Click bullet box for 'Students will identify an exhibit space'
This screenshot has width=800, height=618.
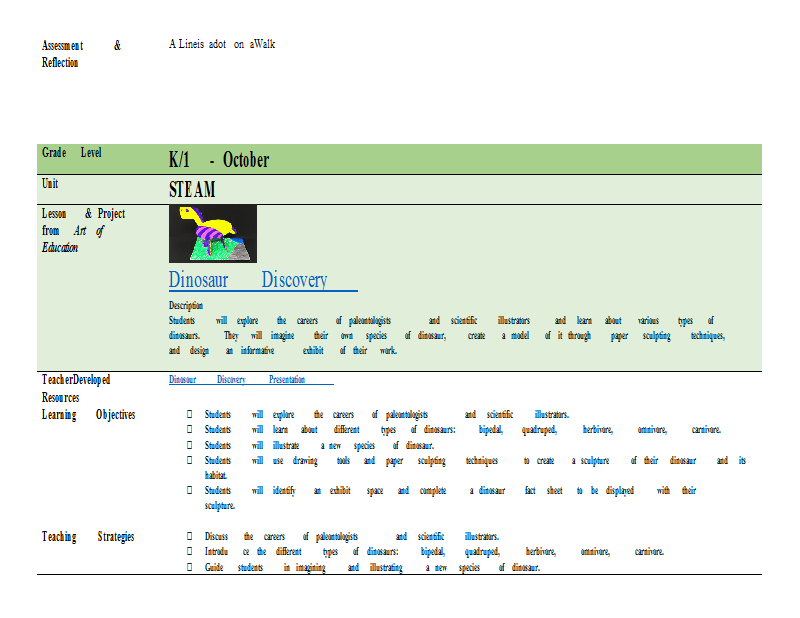(x=190, y=490)
